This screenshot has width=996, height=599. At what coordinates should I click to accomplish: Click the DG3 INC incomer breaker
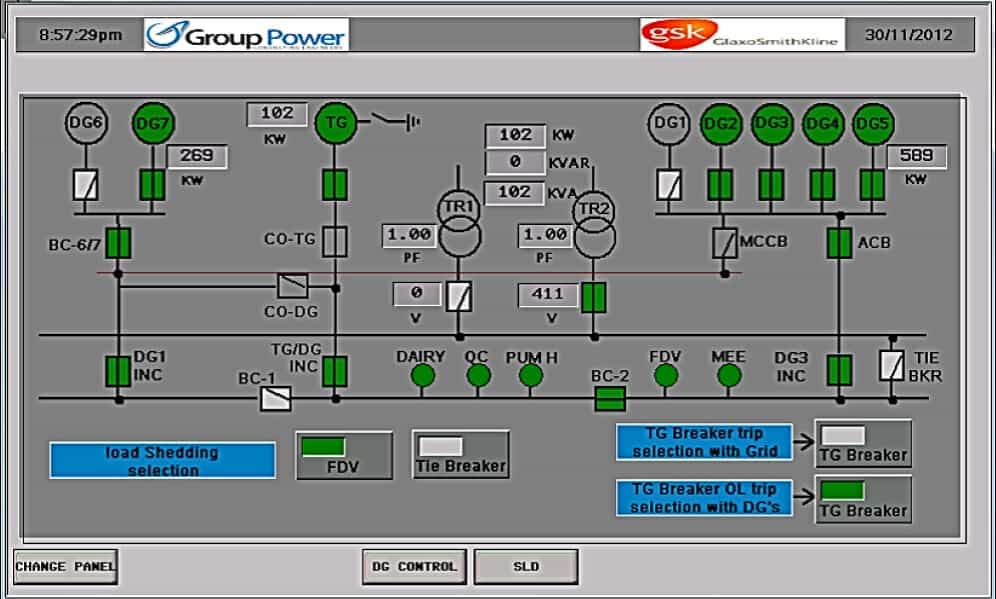pos(839,370)
